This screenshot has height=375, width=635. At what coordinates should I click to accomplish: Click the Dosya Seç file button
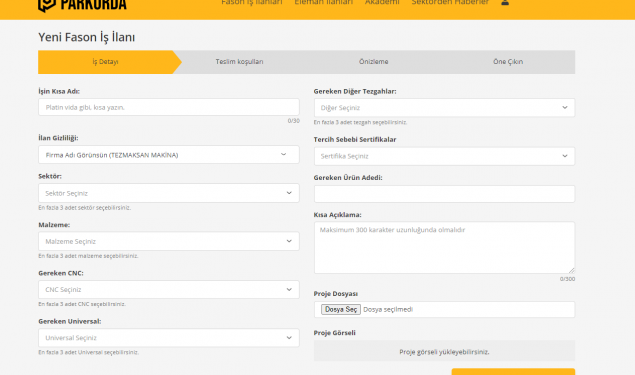(x=341, y=309)
